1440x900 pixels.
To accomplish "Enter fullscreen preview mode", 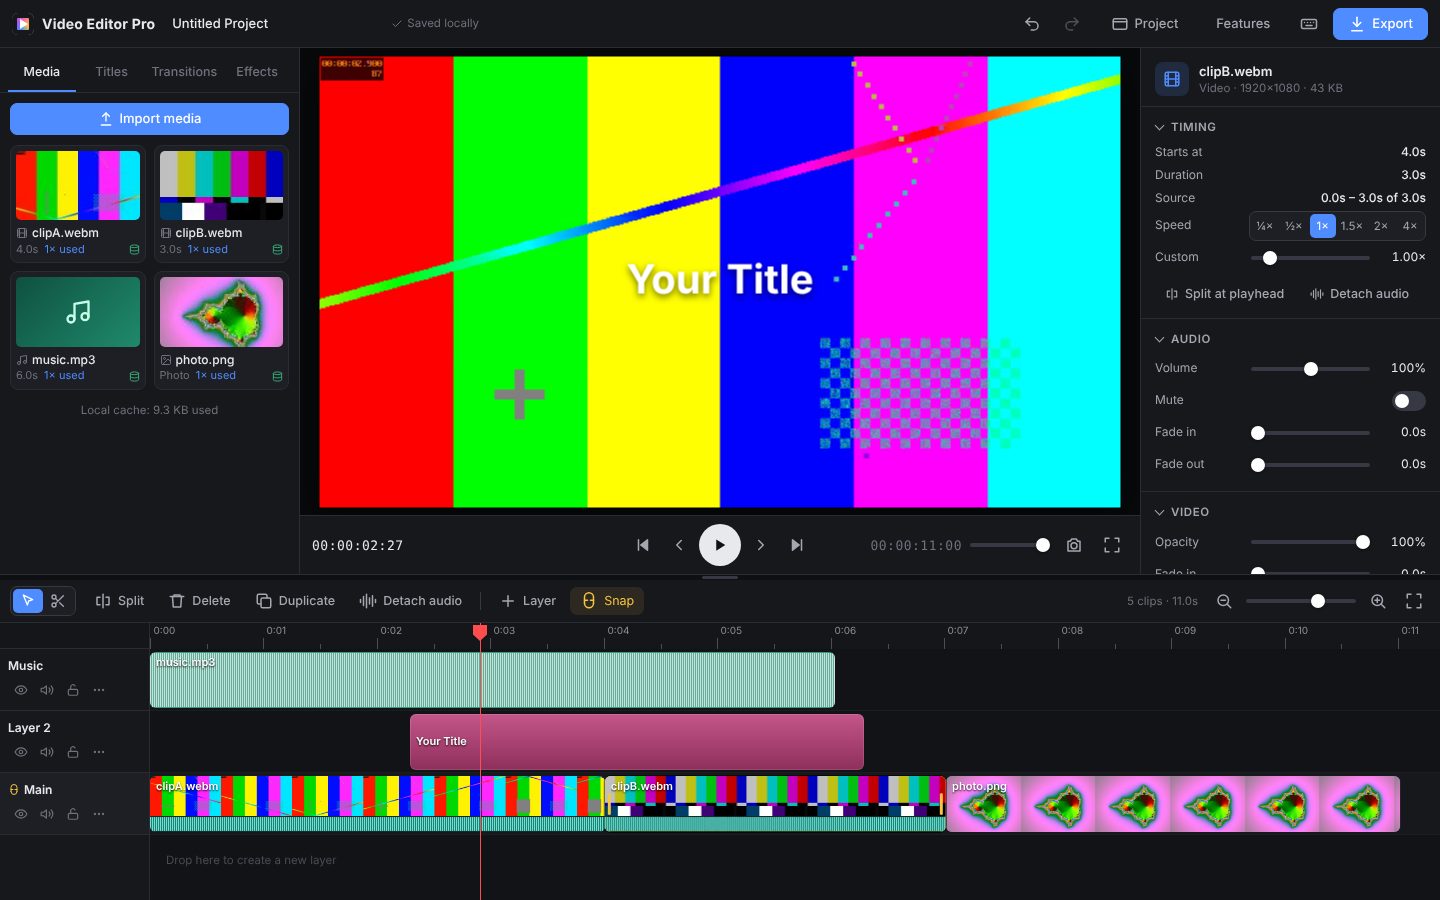I will click(1112, 545).
